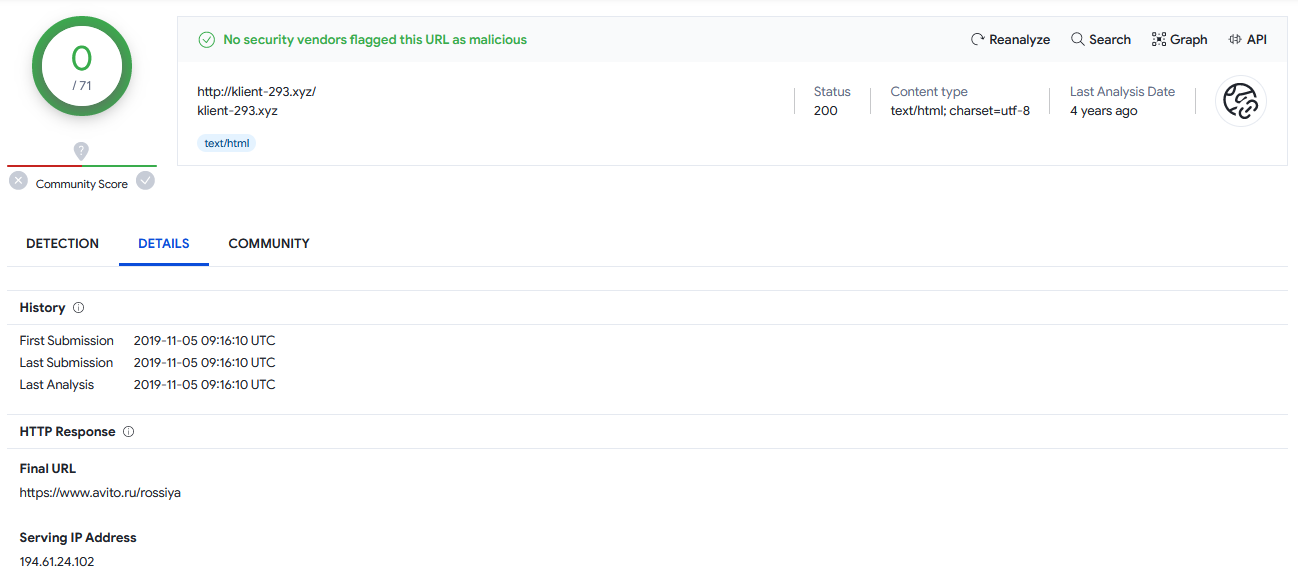This screenshot has width=1298, height=581.
Task: Click the http://klient-293.xyz/ URL text
Action: coord(256,92)
